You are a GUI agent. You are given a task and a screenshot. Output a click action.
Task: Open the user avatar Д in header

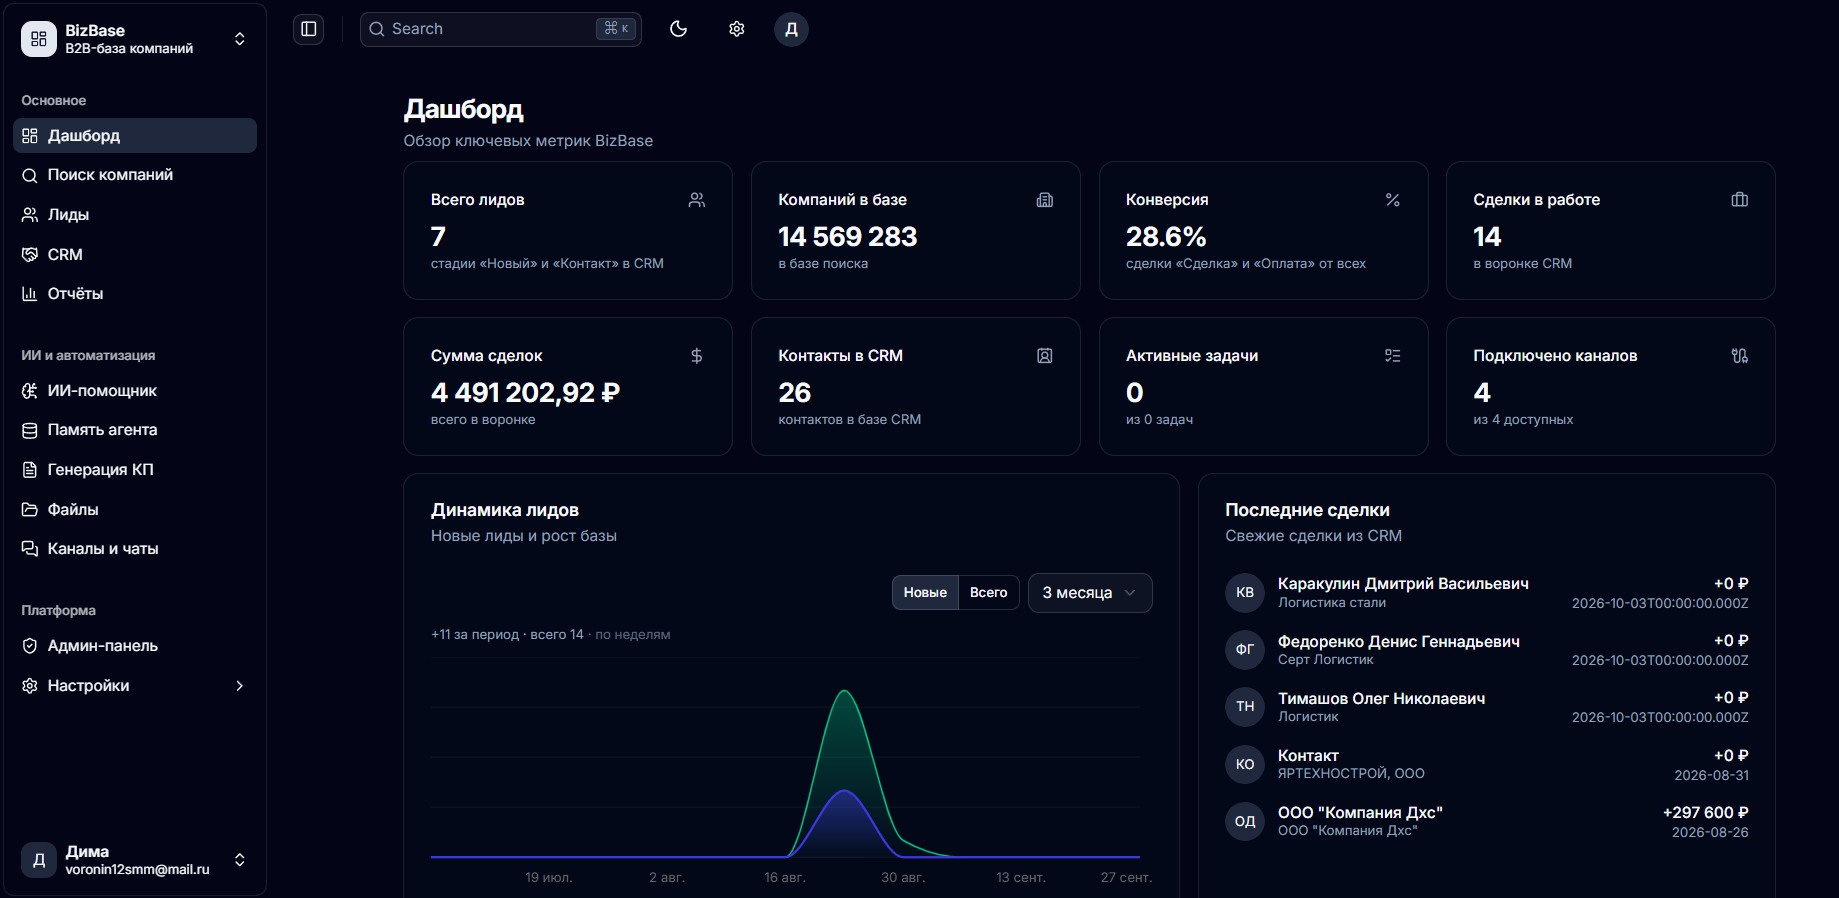791,29
